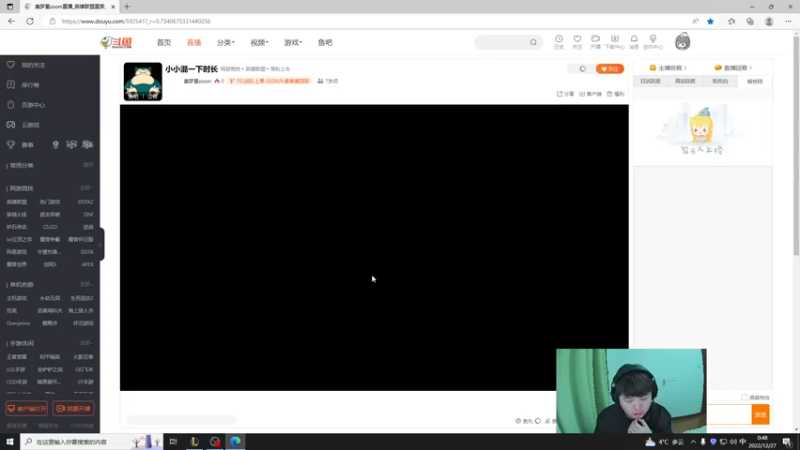Click the 客户端 icon above the player
Screen dimensions: 800x450
point(590,94)
